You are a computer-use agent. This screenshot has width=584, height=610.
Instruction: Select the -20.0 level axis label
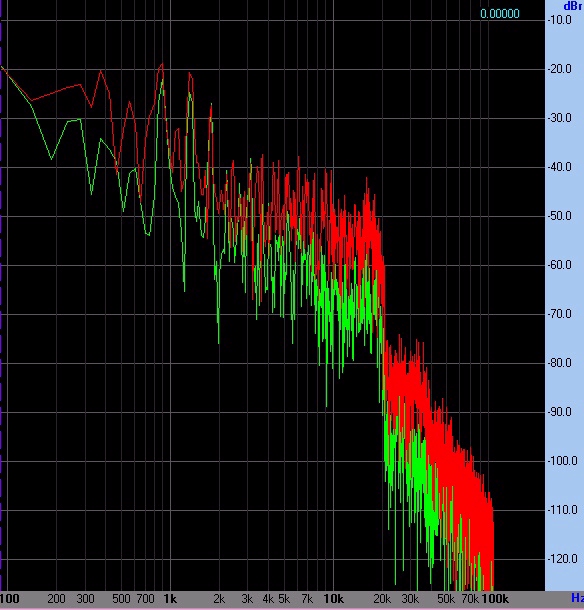(x=559, y=69)
